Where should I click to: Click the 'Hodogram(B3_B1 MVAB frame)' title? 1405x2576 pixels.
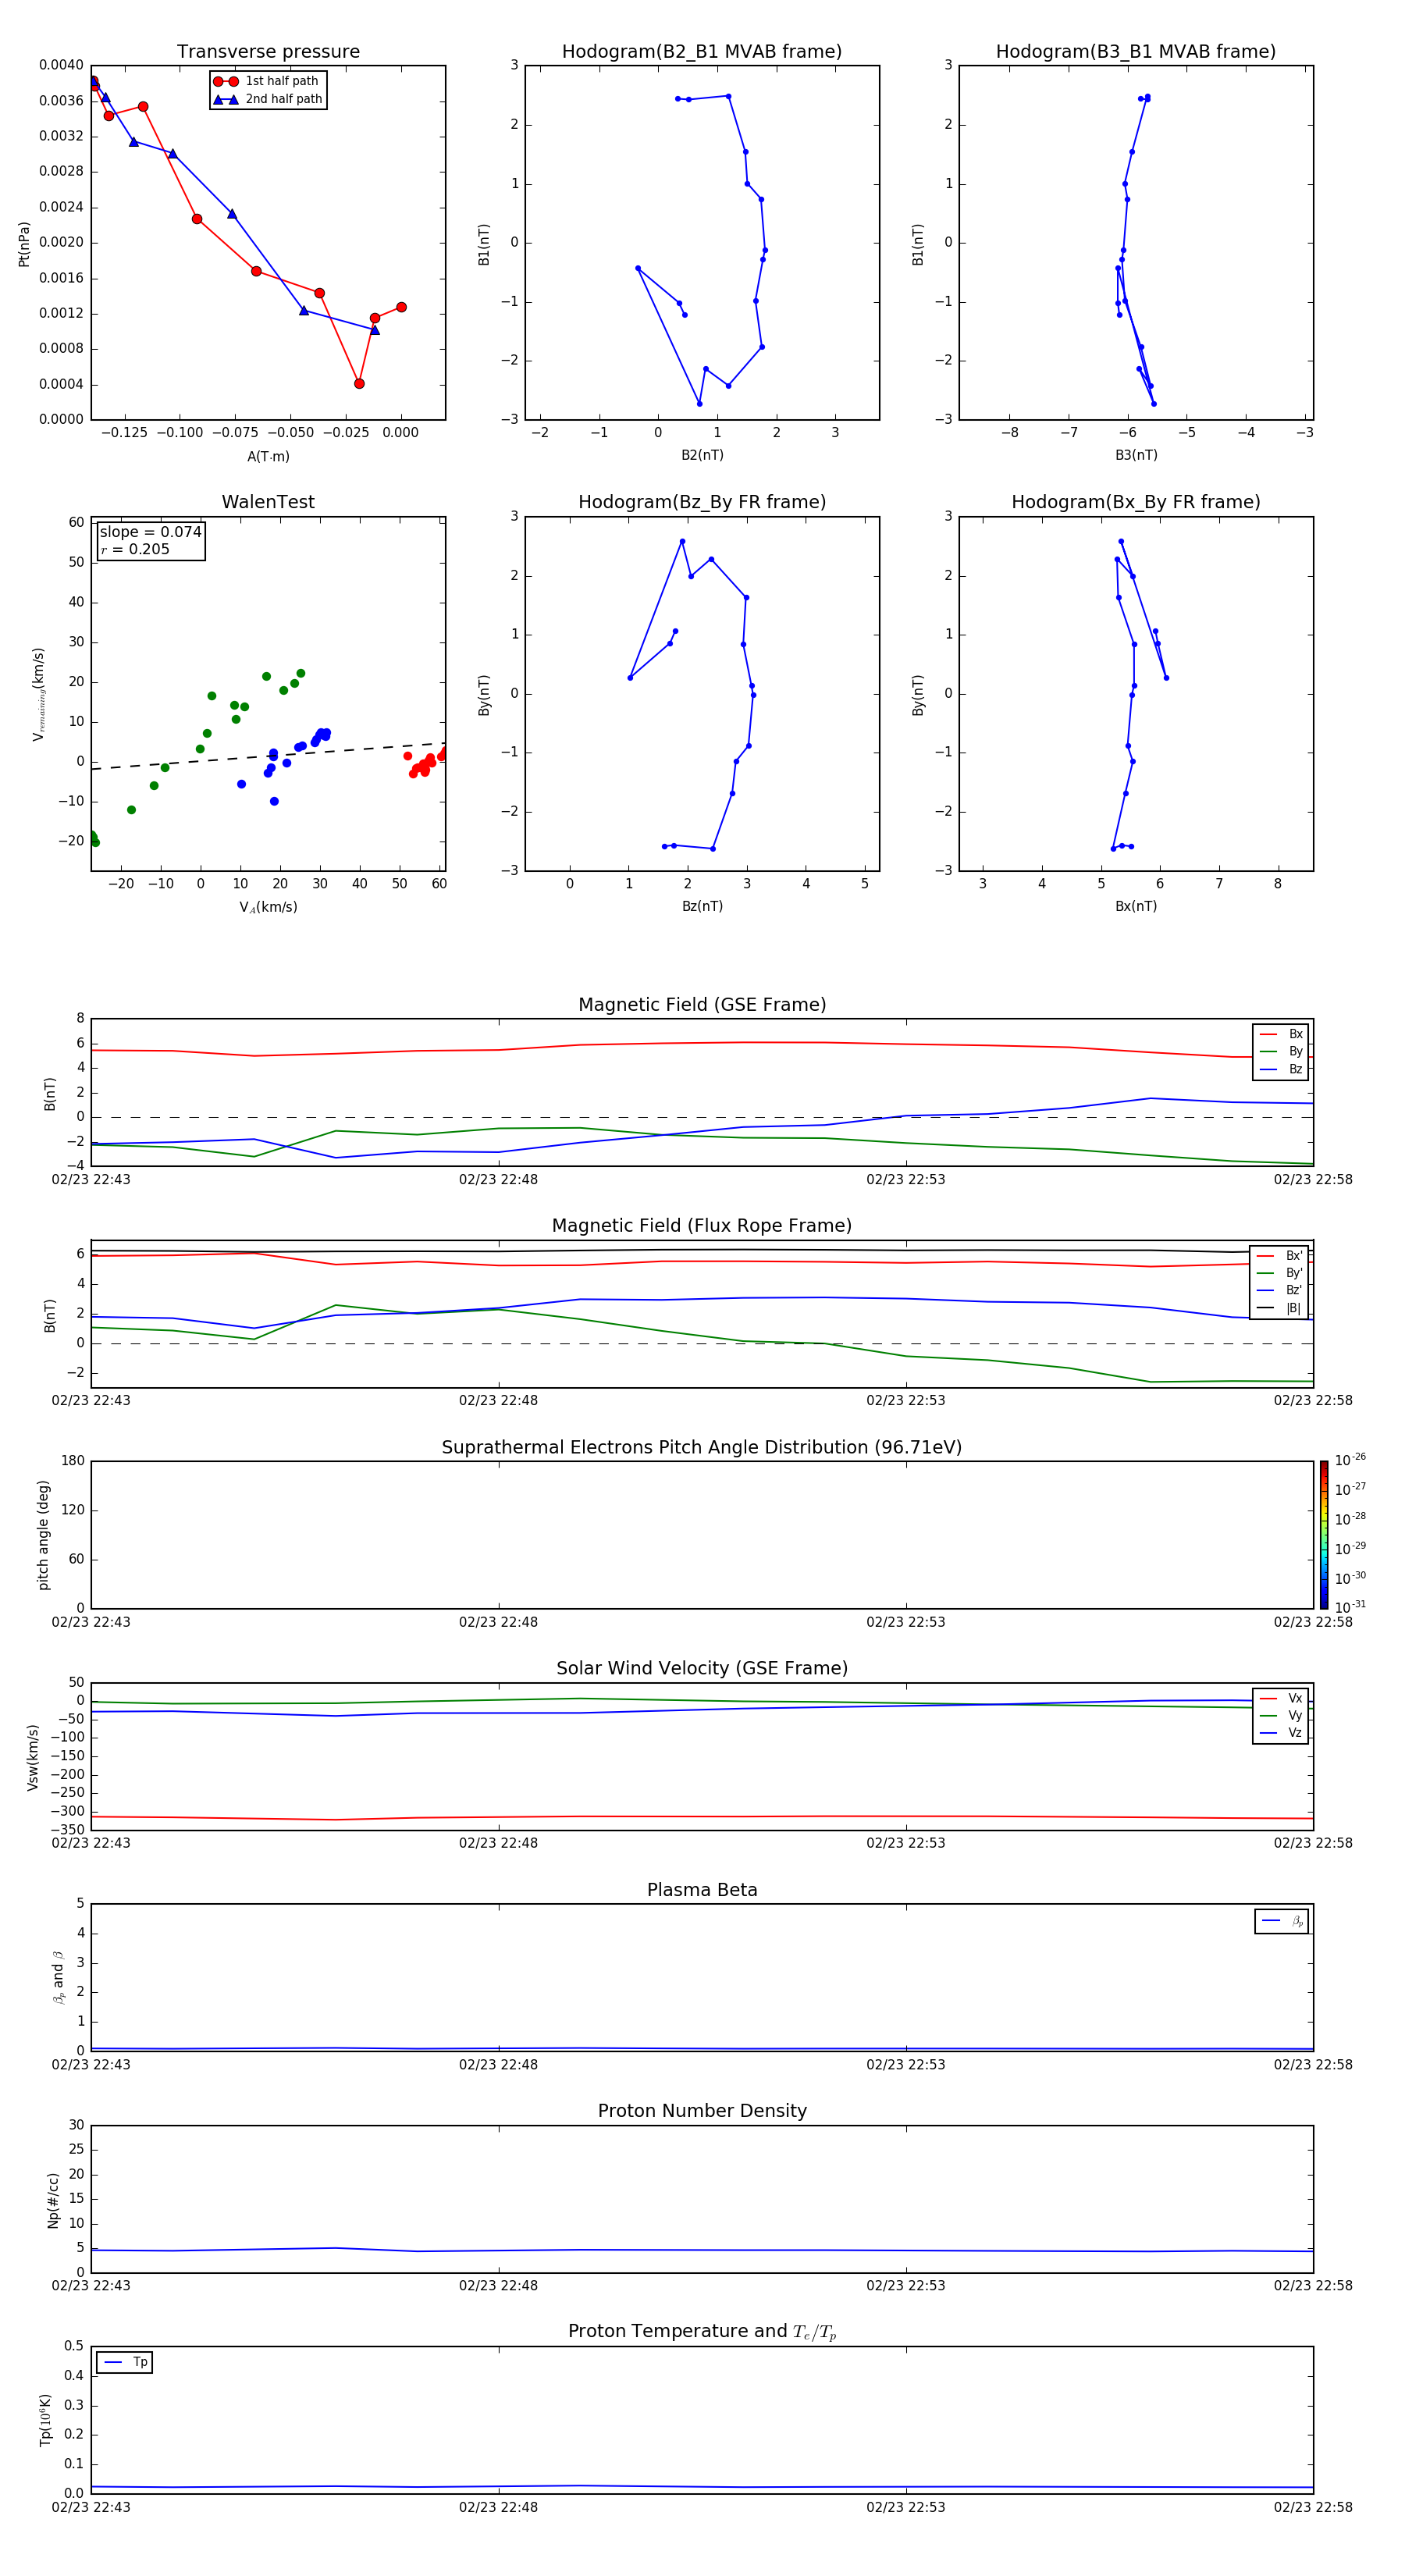[x=1136, y=52]
